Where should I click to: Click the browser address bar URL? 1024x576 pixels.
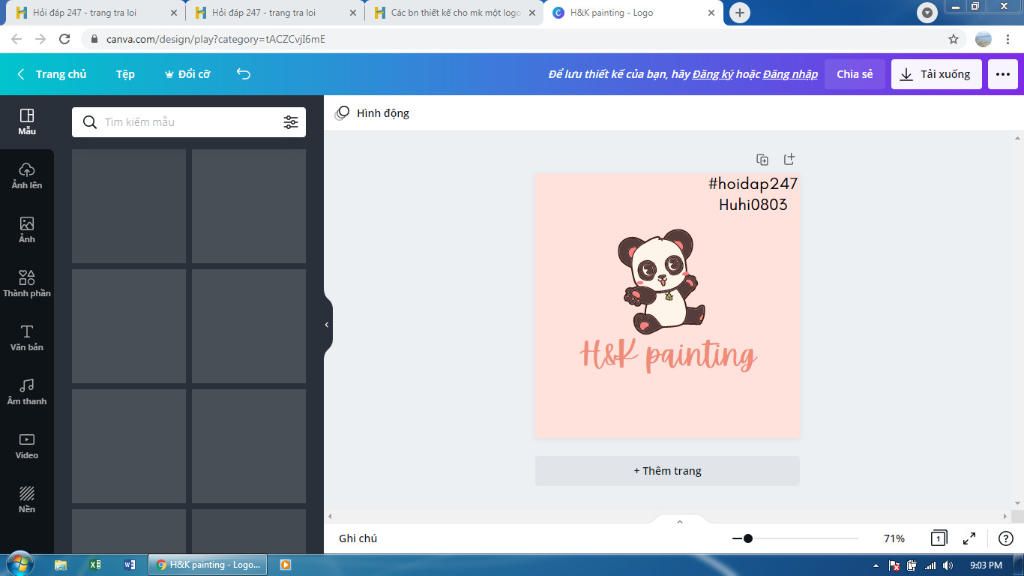point(216,39)
